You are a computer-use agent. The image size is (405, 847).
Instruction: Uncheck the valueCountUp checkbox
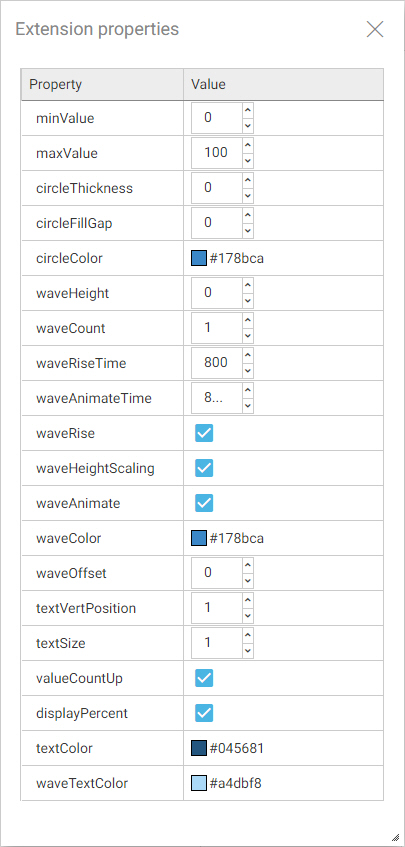204,678
